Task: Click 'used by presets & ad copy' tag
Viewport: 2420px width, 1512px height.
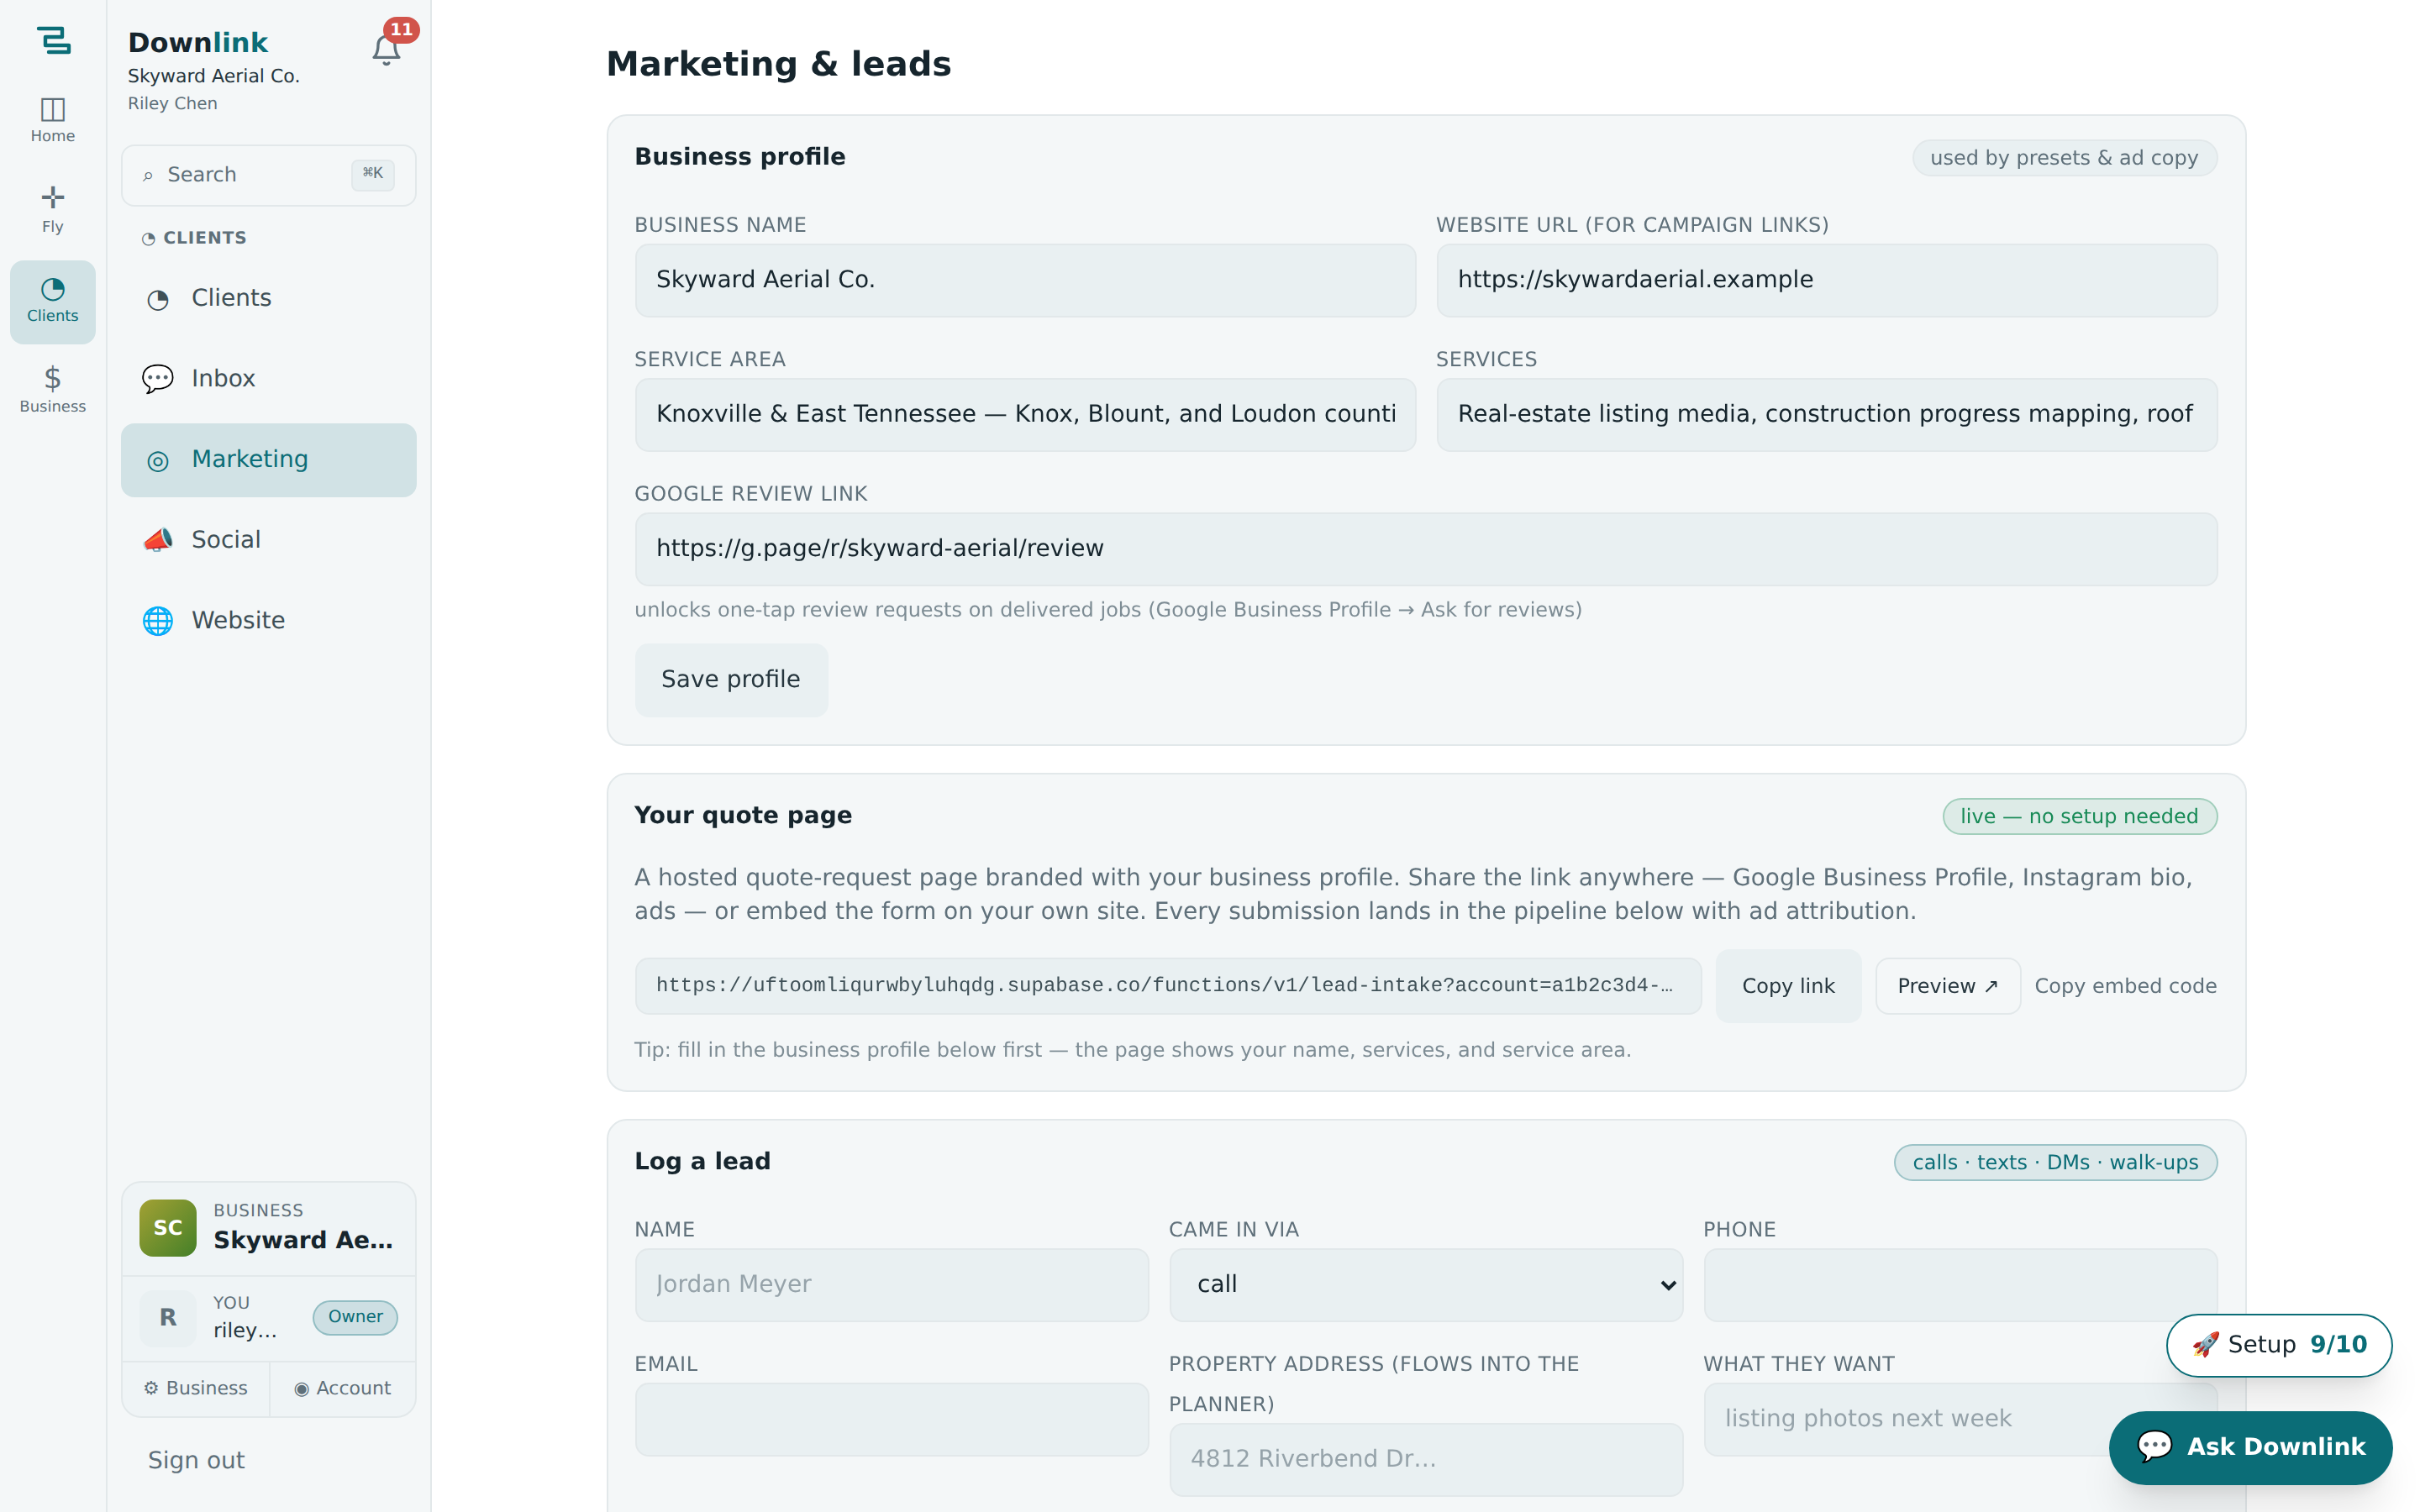Action: click(x=2064, y=158)
